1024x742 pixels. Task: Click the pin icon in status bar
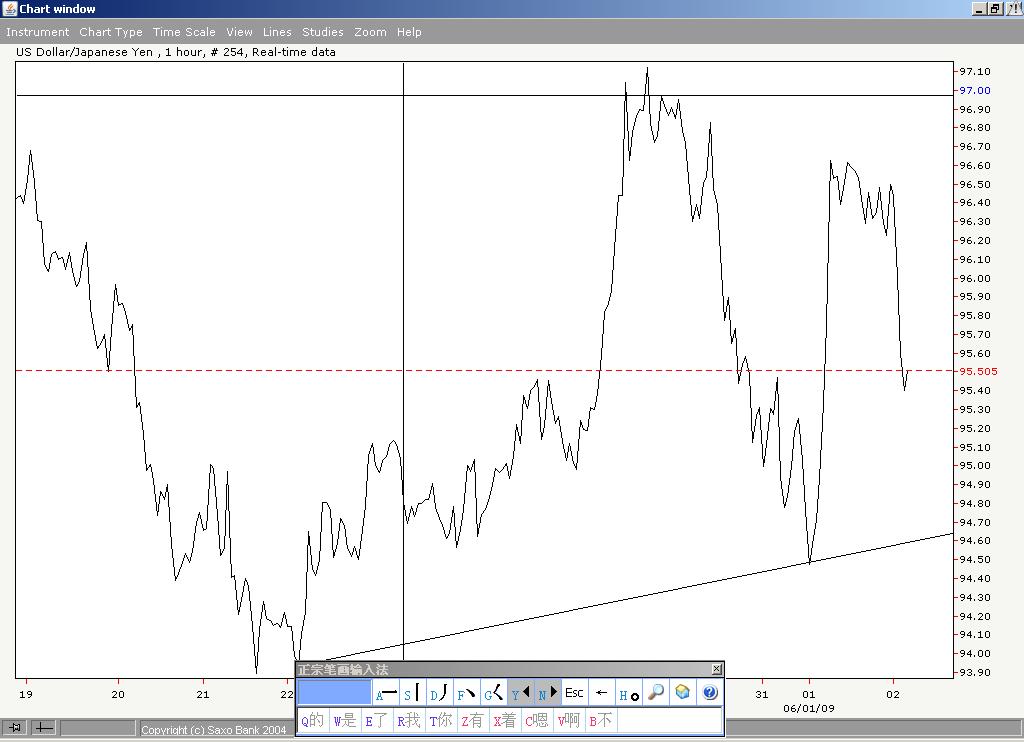14,727
